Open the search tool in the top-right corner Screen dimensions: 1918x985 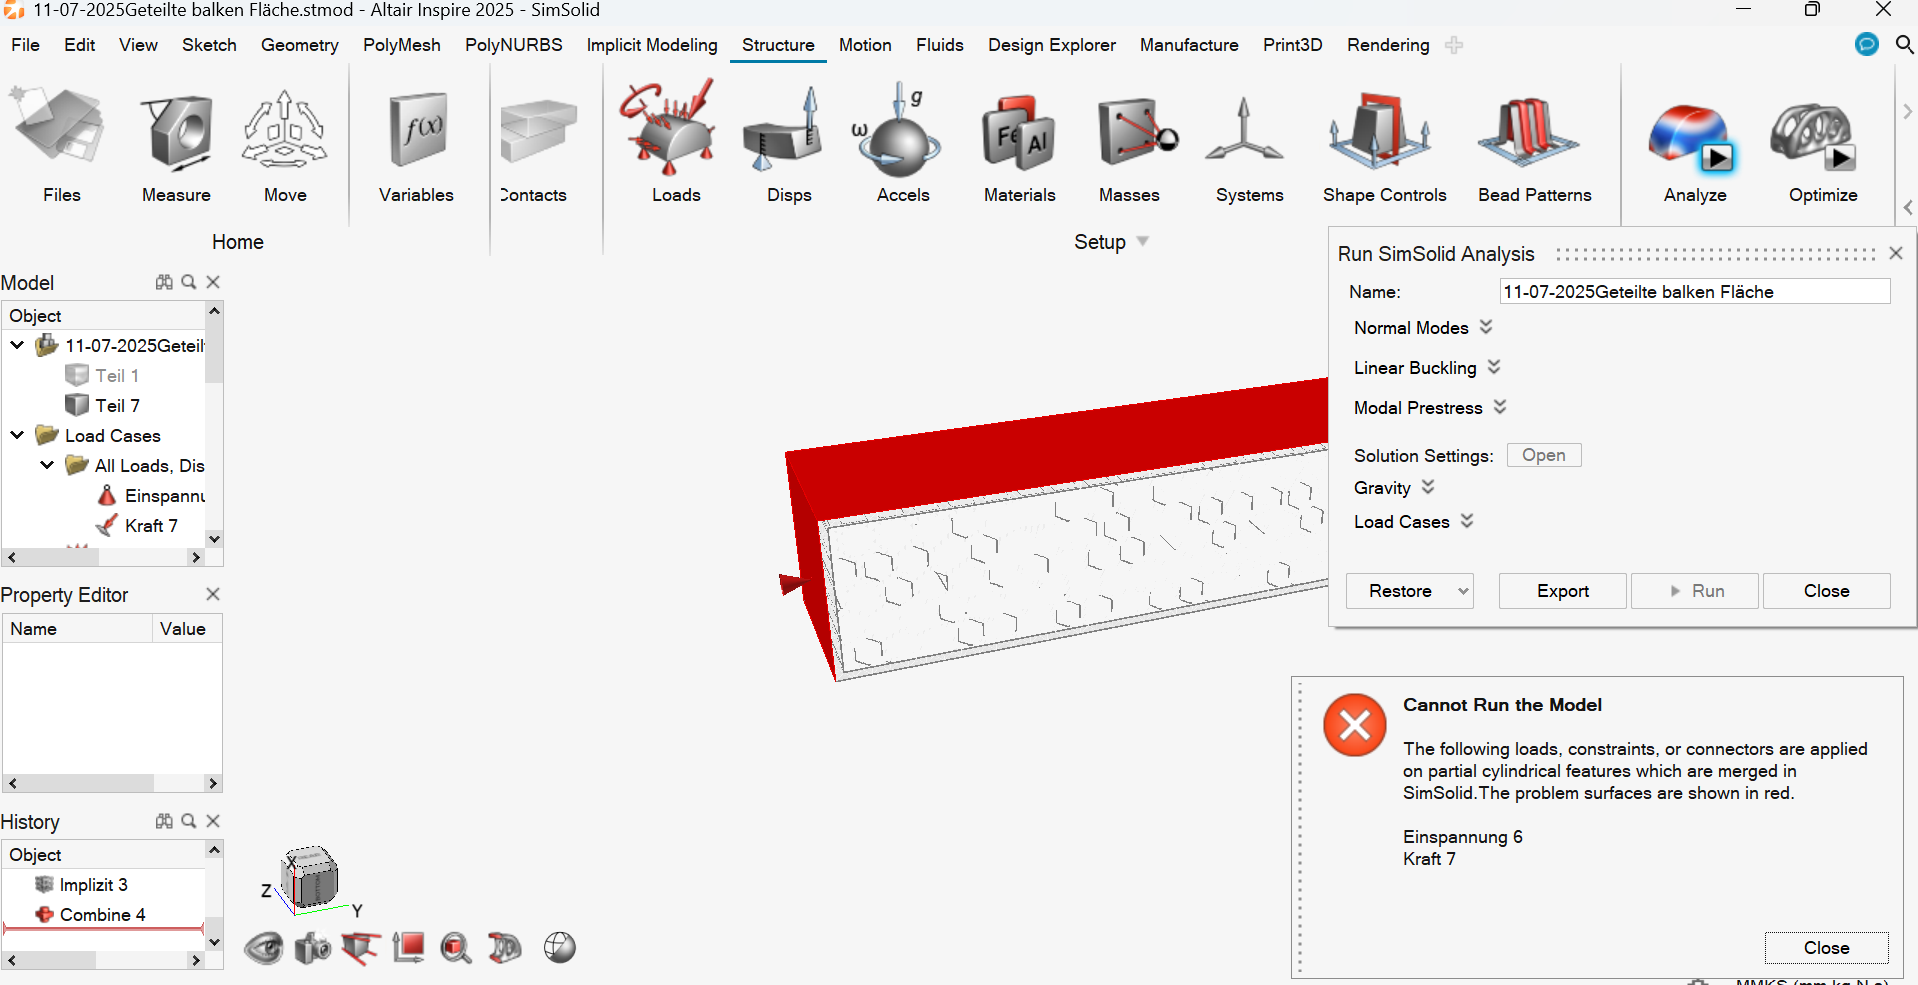coord(1904,44)
